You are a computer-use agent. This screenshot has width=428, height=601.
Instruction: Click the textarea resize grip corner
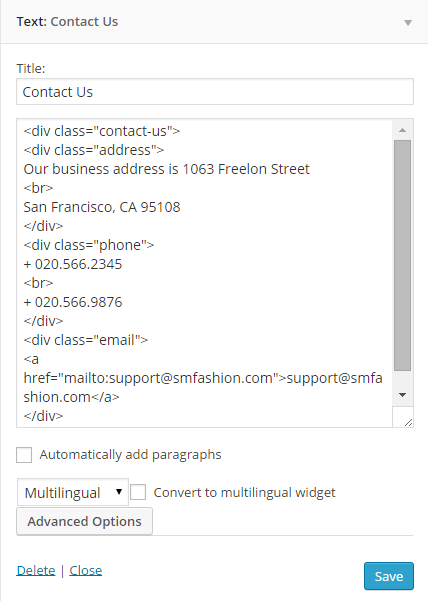(408, 422)
